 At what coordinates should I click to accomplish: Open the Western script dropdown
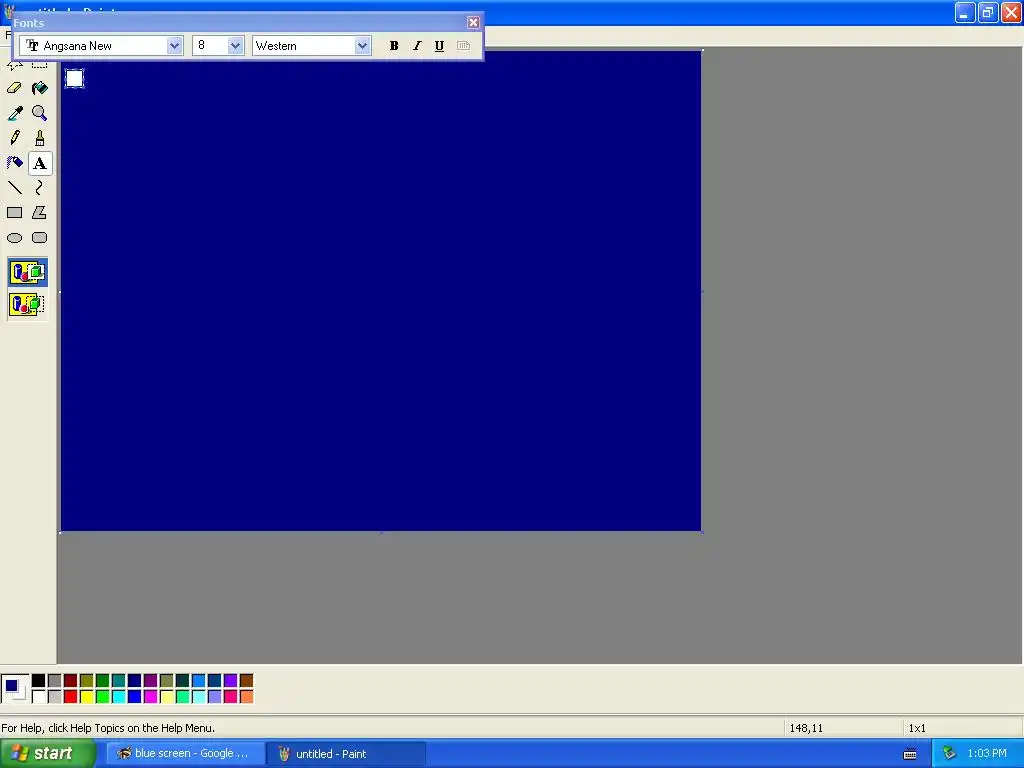(x=362, y=46)
